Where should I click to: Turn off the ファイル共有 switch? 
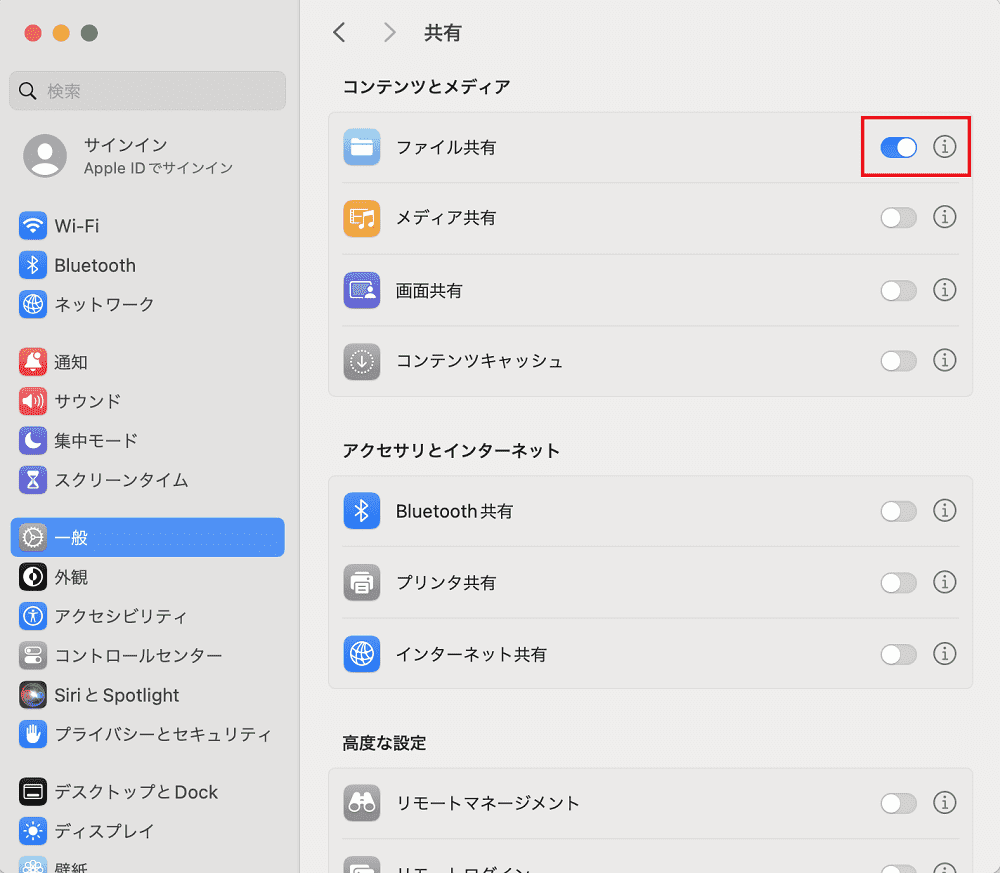coord(899,147)
